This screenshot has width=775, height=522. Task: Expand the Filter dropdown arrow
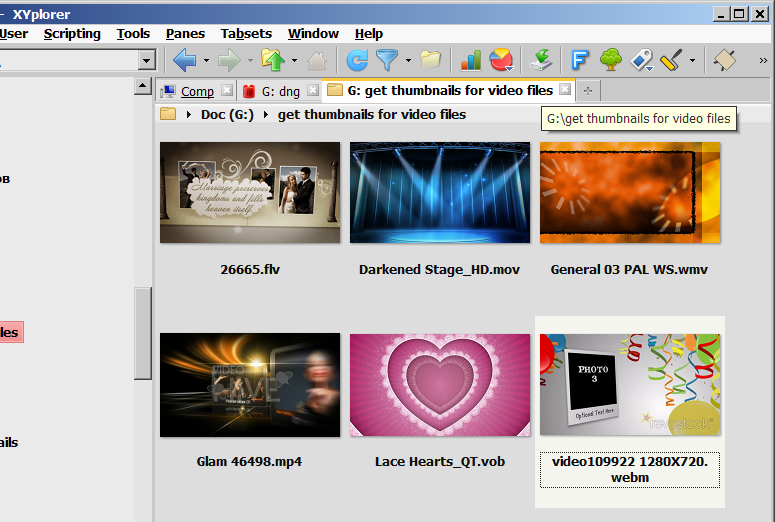[x=408, y=61]
